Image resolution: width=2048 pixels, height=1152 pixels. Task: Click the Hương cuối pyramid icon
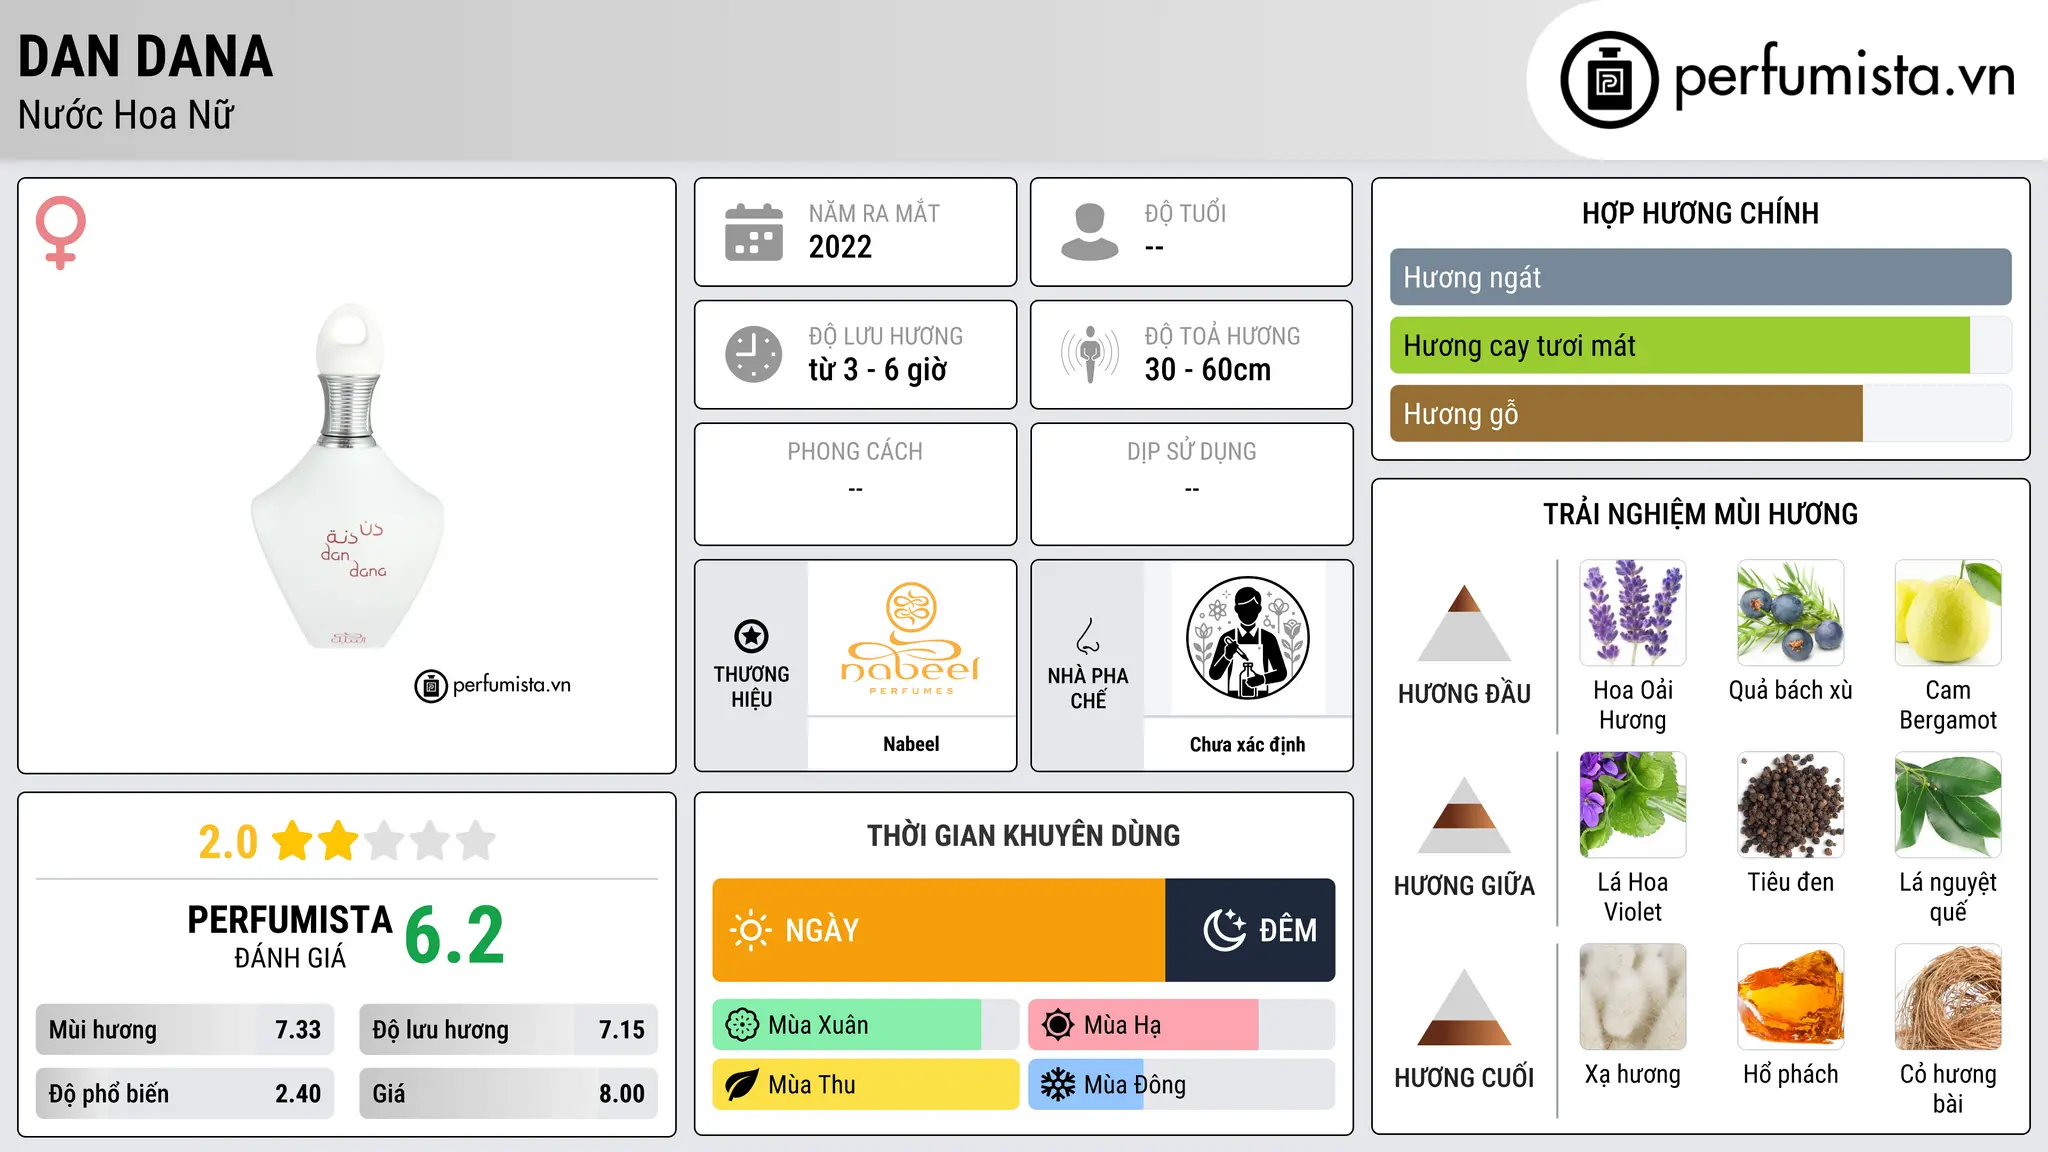click(1464, 1007)
